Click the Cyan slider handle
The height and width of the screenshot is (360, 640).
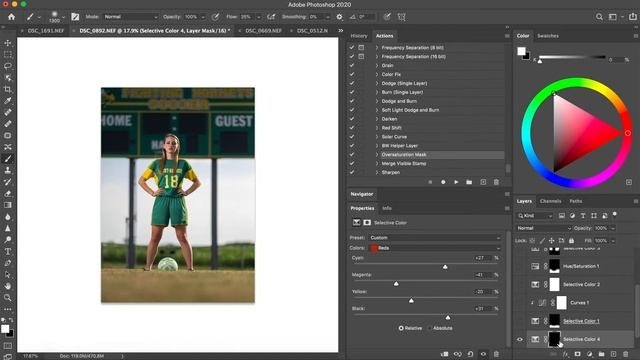click(445, 267)
